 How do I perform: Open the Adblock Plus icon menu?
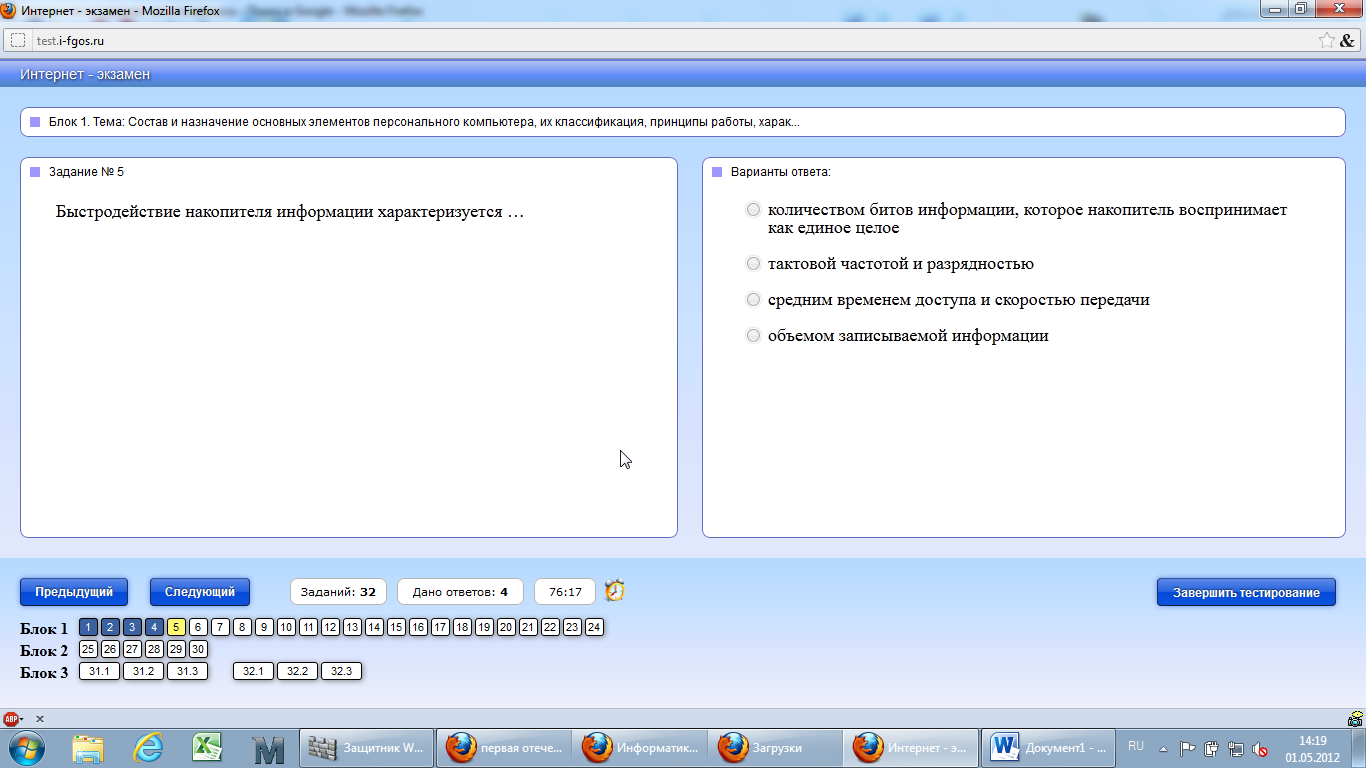click(13, 718)
